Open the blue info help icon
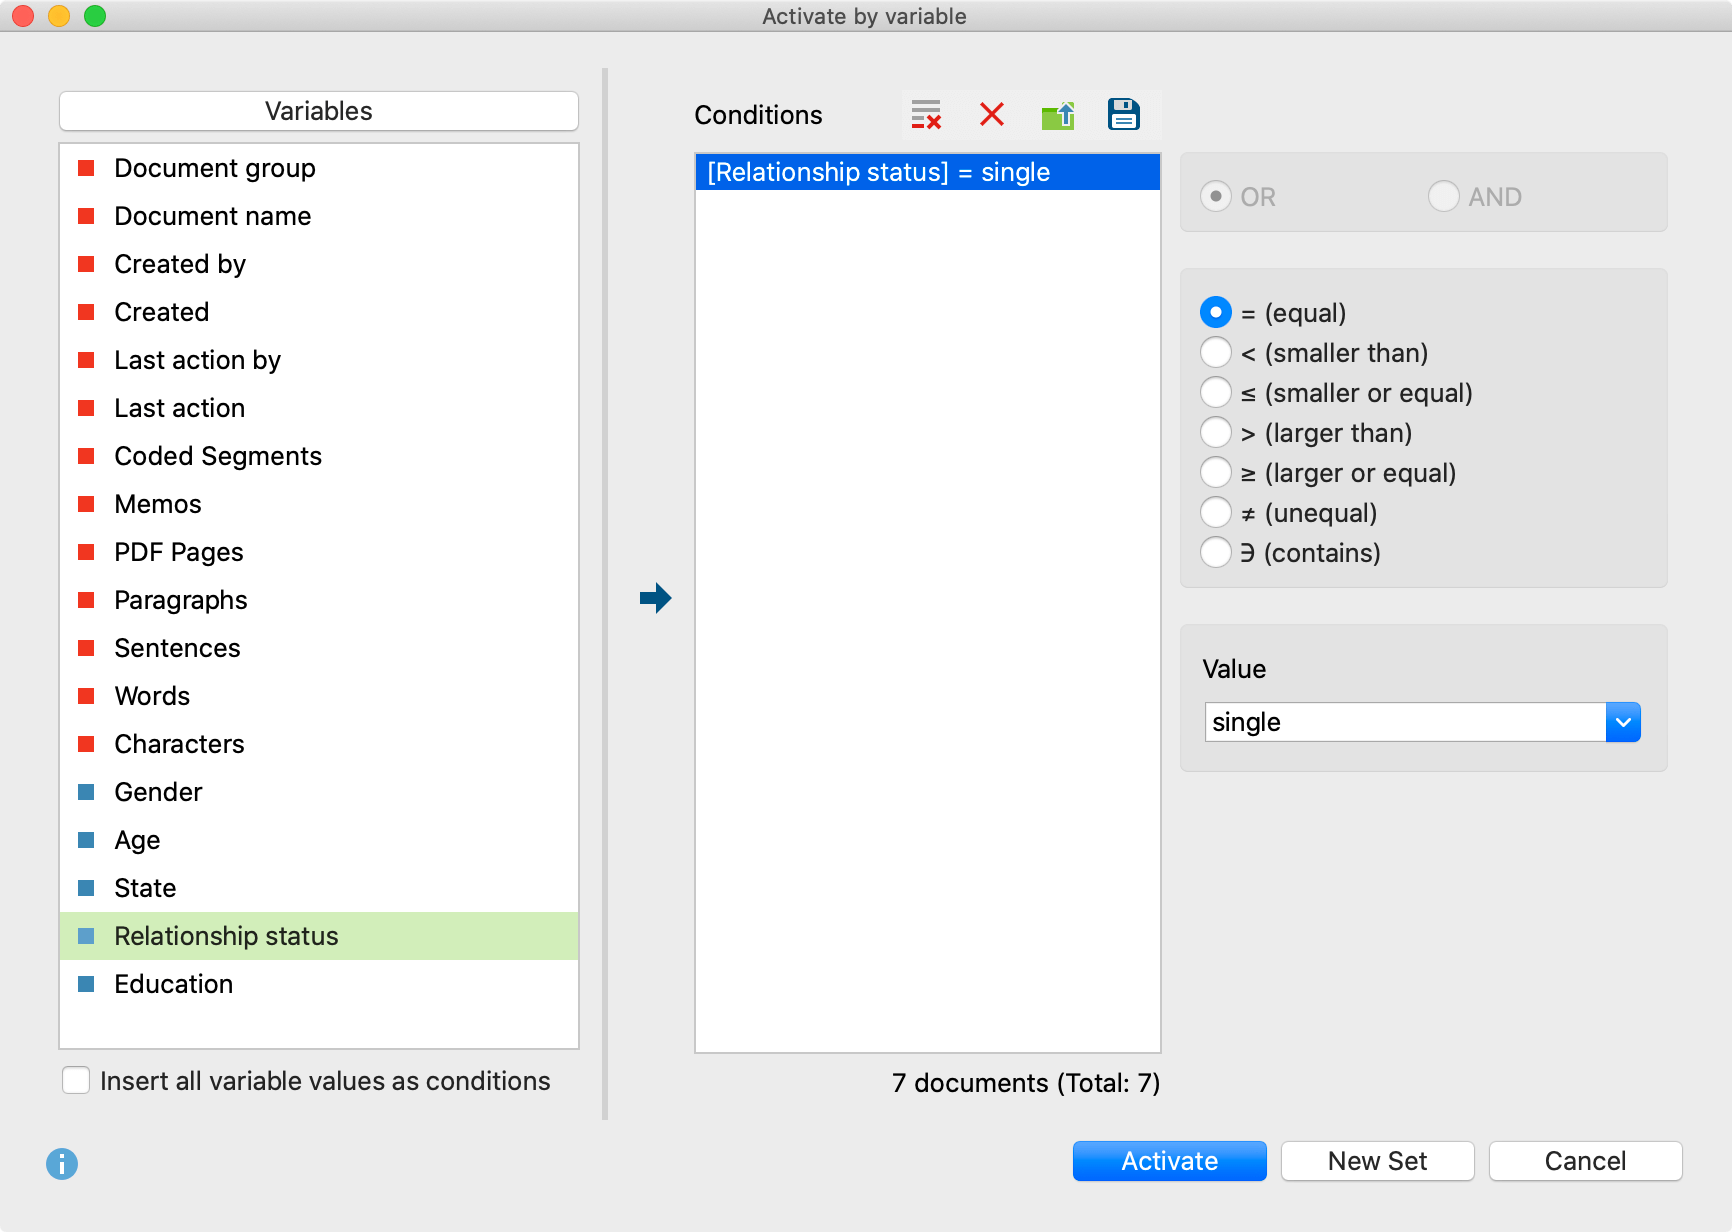The image size is (1732, 1232). click(x=62, y=1163)
